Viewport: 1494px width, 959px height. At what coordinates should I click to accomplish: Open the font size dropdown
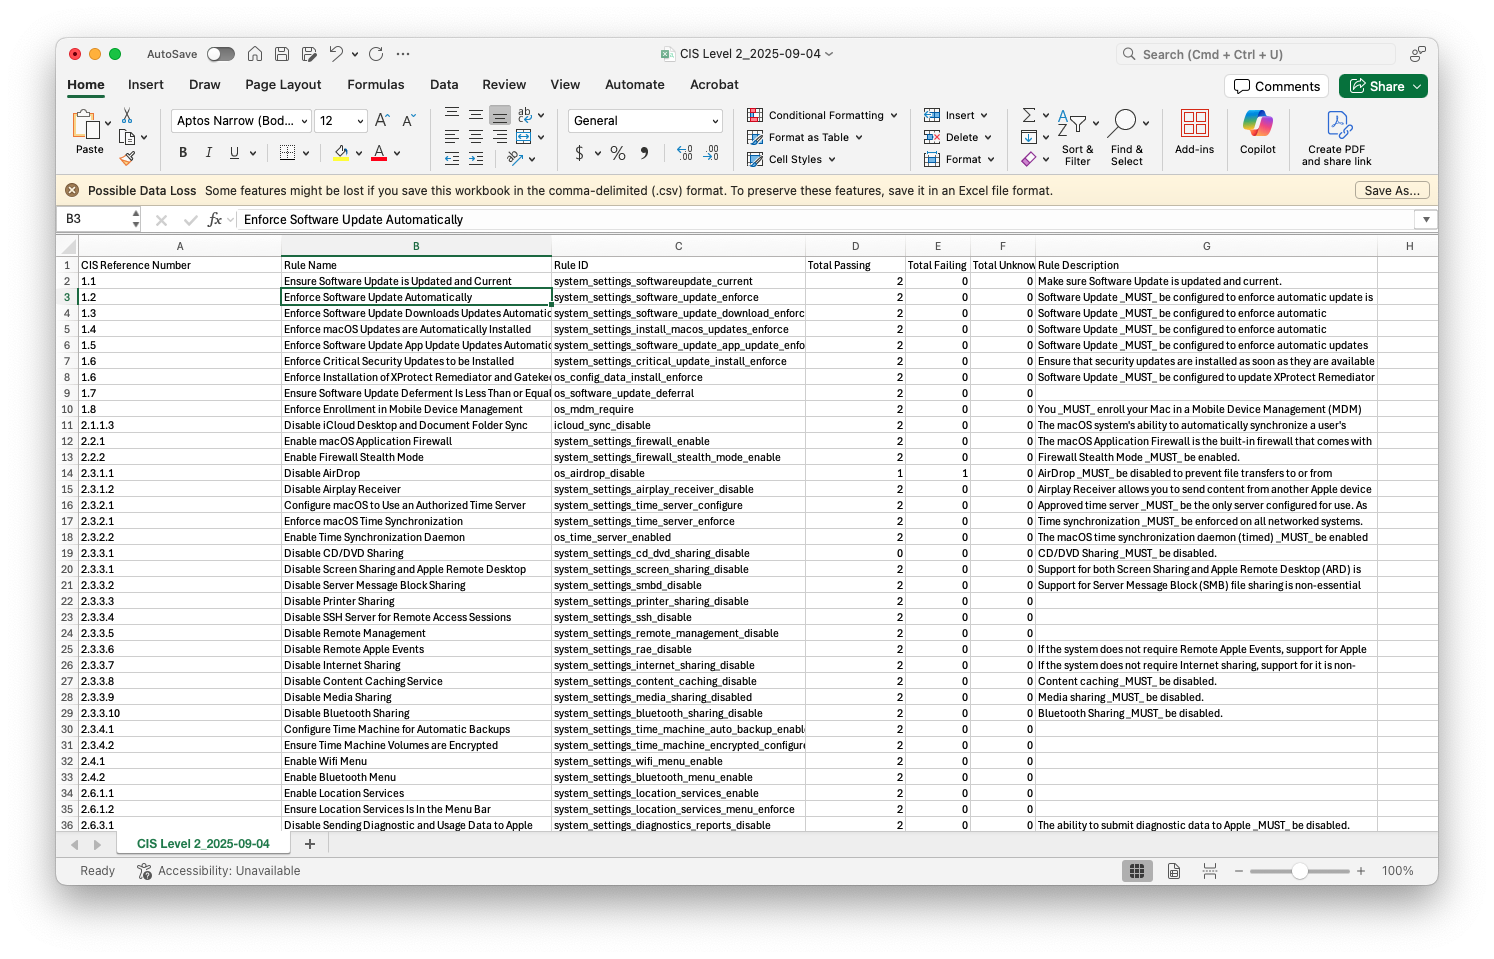click(x=359, y=121)
